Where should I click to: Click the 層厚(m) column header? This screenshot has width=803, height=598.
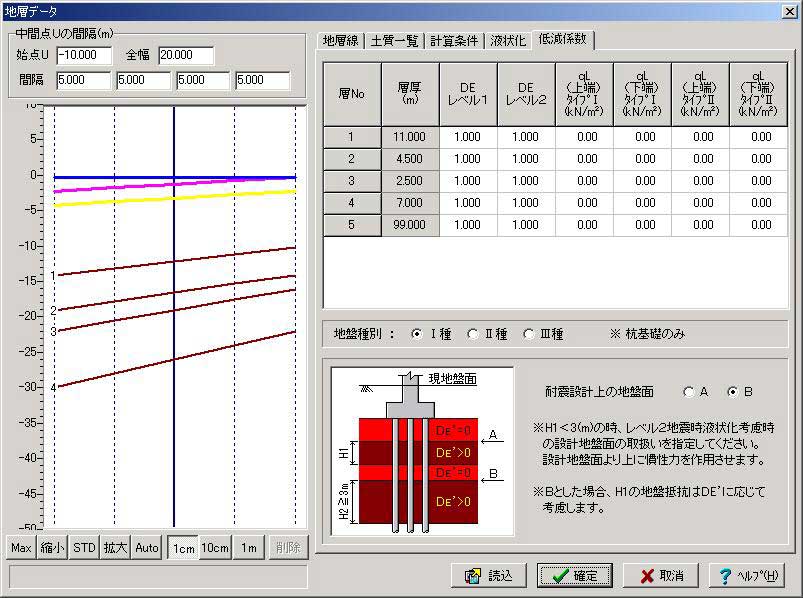pos(410,94)
